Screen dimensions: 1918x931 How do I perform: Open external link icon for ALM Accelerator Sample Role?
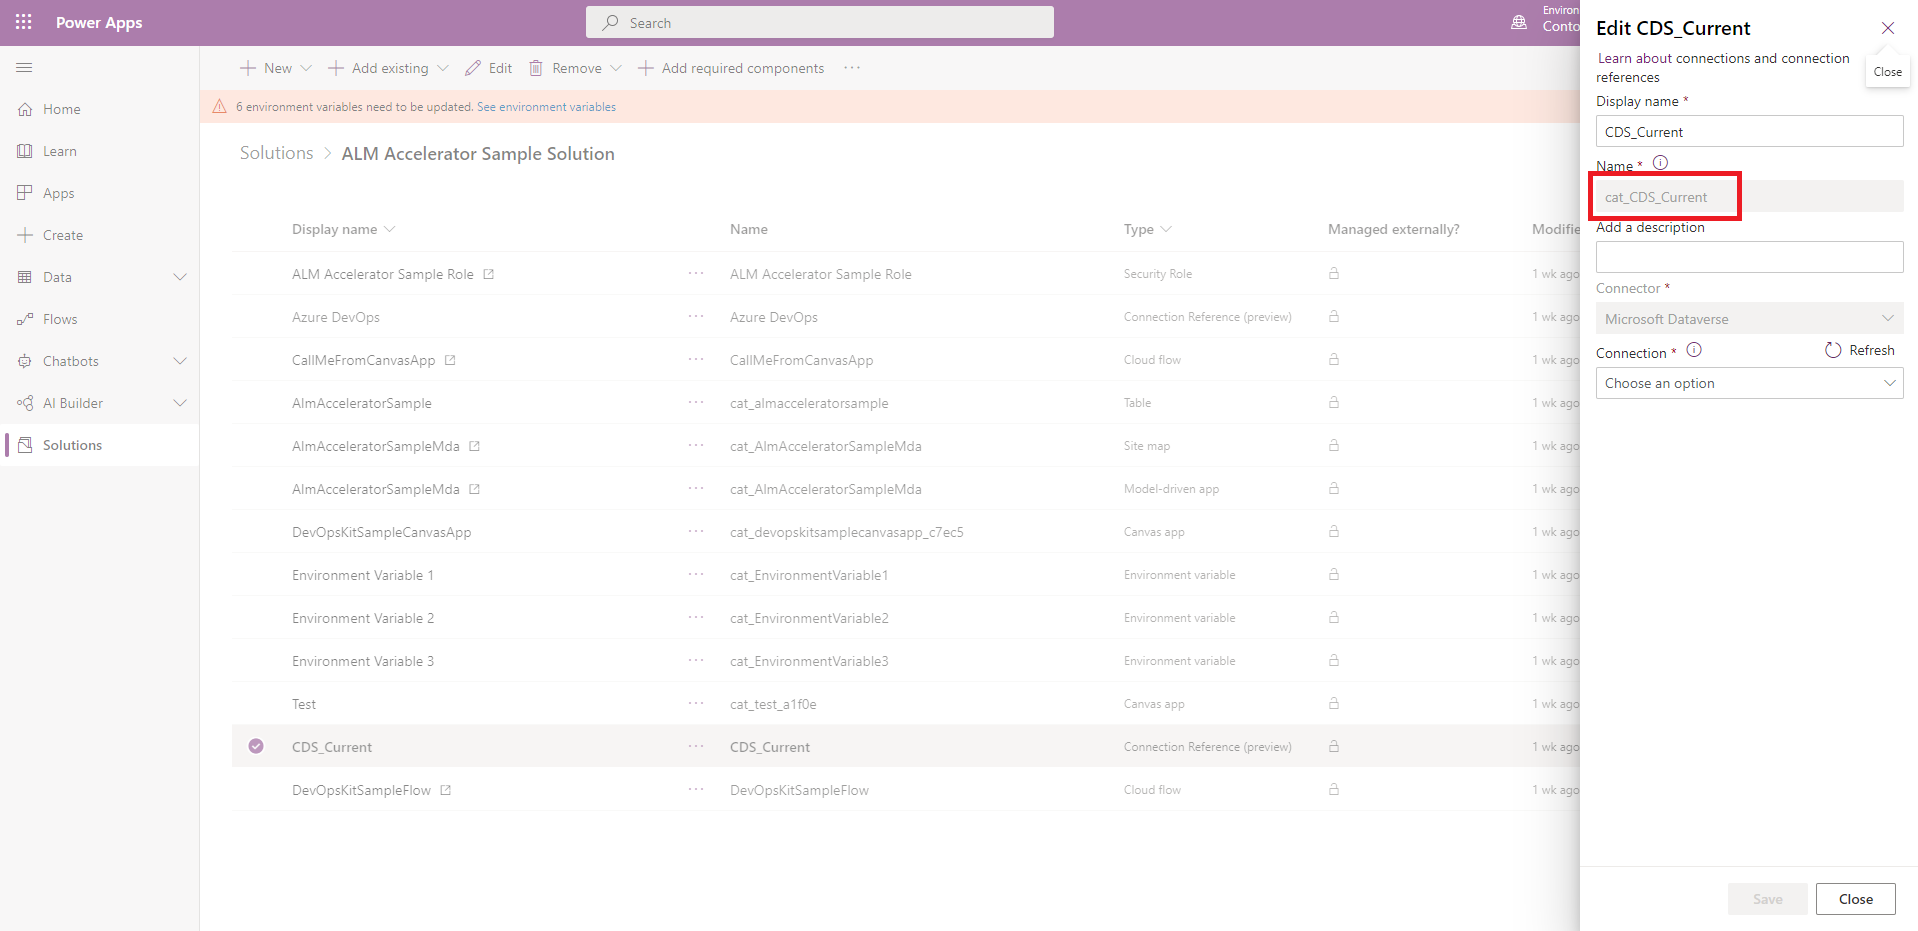point(489,274)
